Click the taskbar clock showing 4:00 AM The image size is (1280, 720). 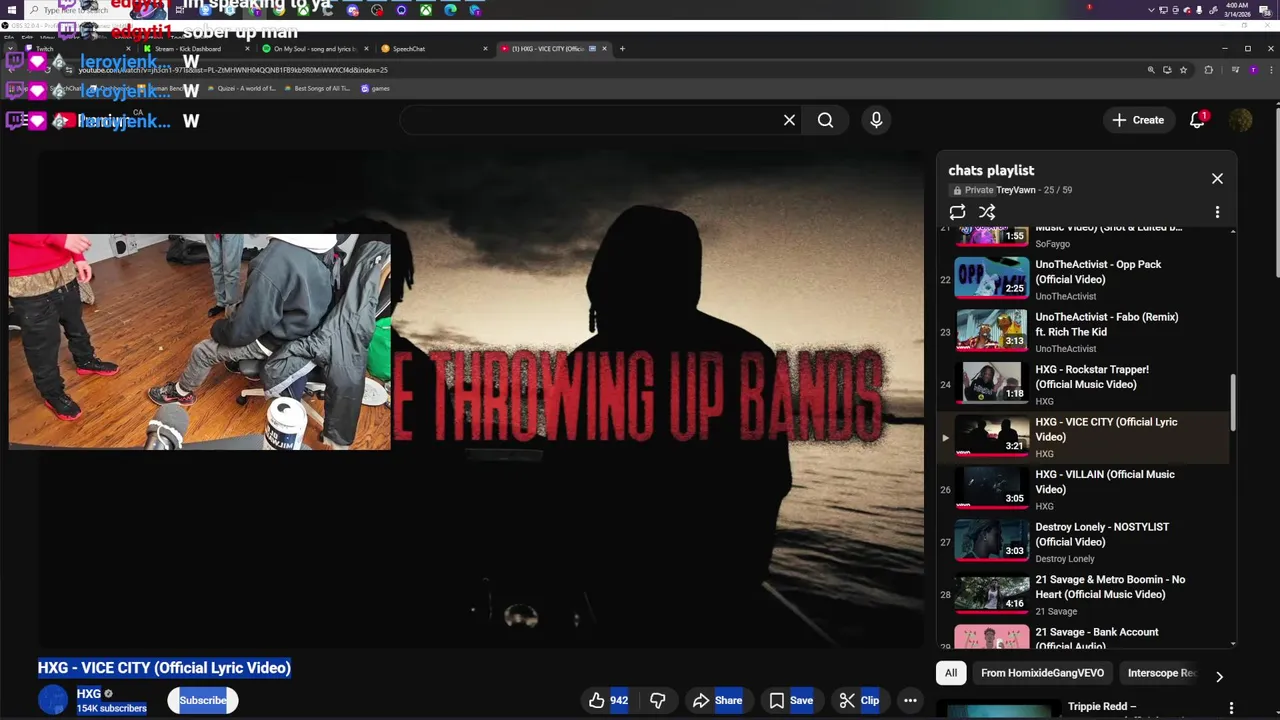click(1237, 9)
